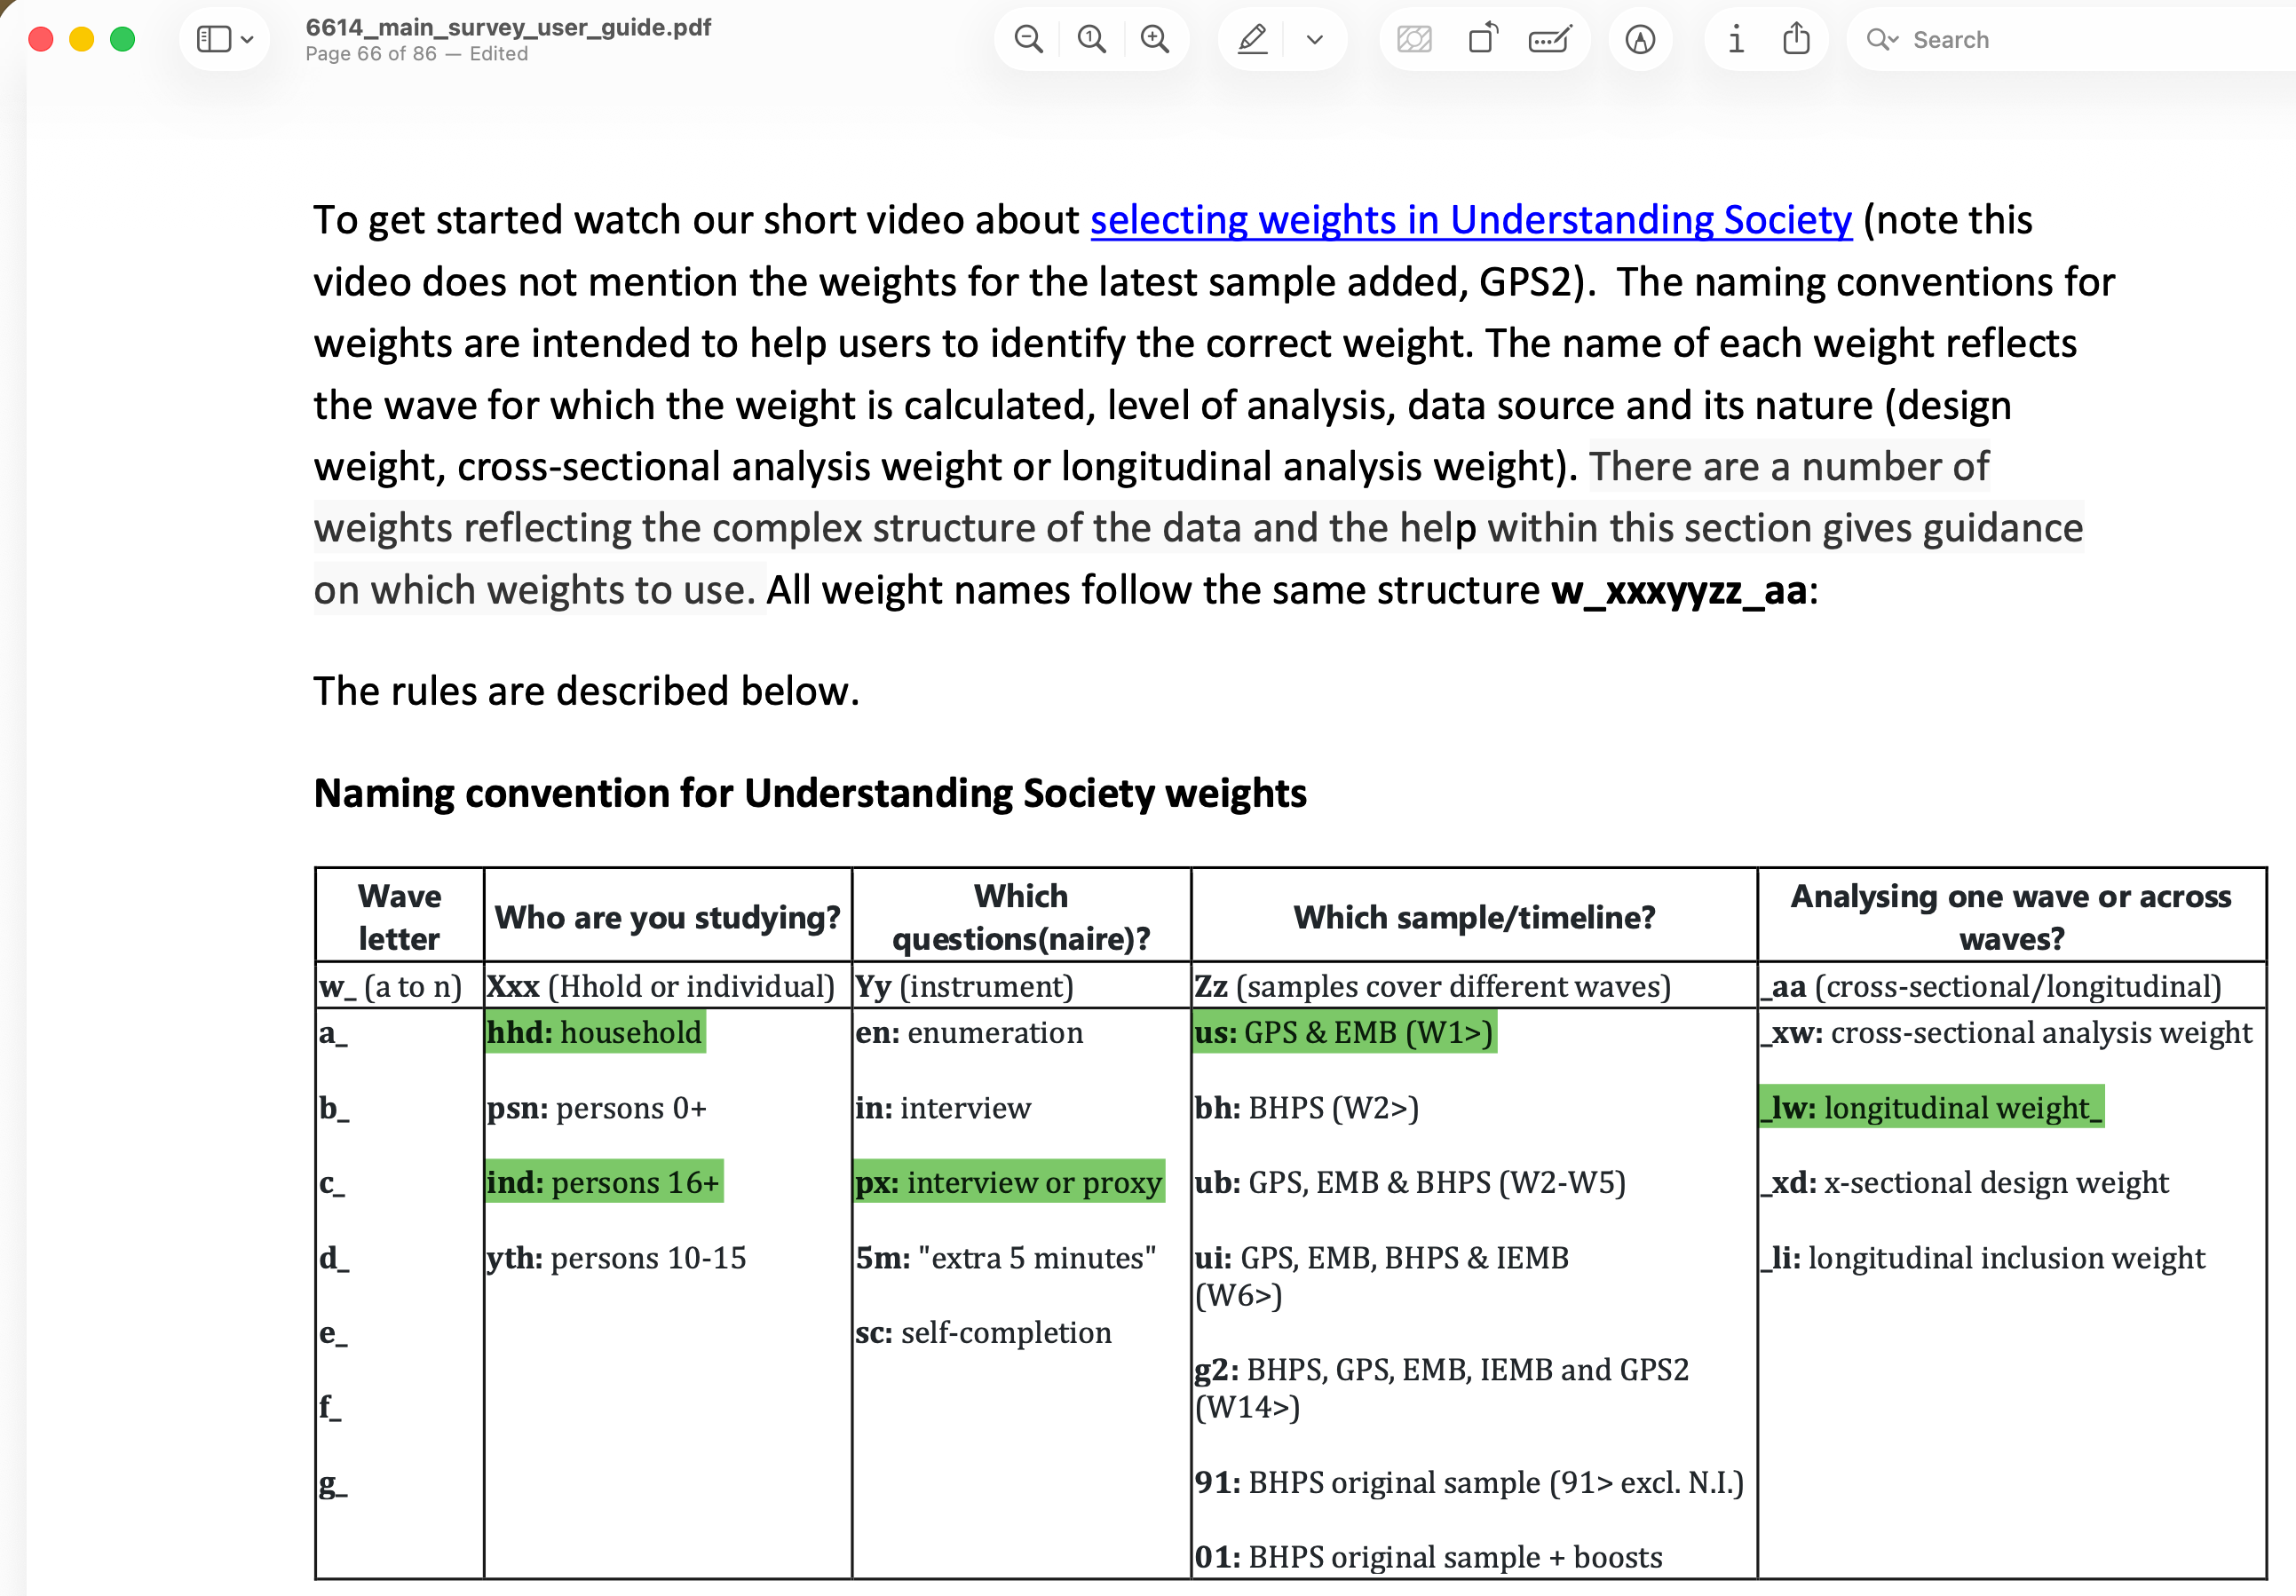
Task: Click the 6614_main_survey_user_guide.pdf title
Action: point(508,28)
